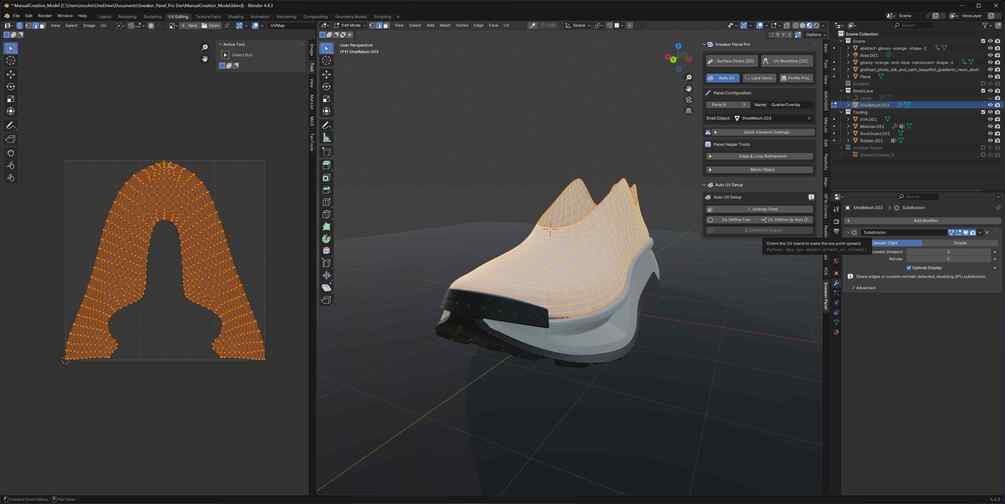Pick the Grab sculpt tool in UV editor

(11, 153)
